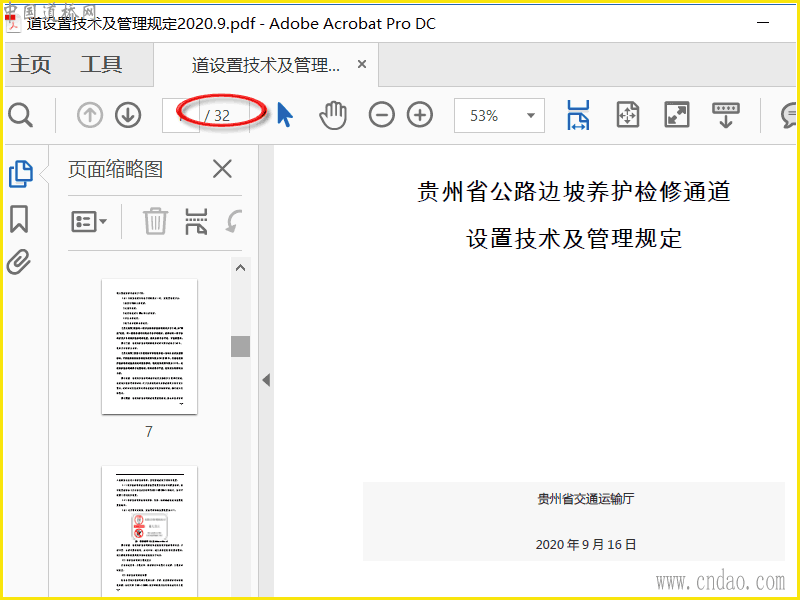800x600 pixels.
Task: Close the 页面缩略图 panel
Action: 222,169
